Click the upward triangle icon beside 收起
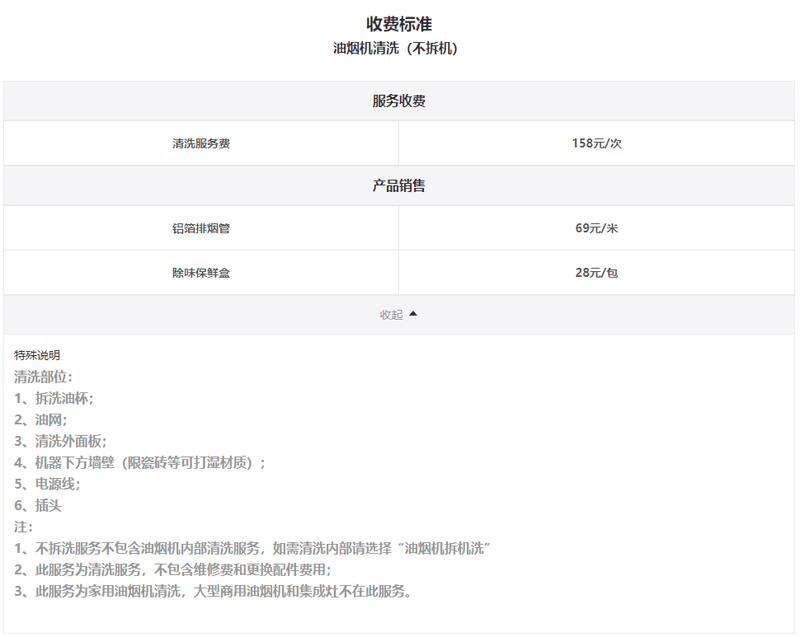 click(413, 314)
